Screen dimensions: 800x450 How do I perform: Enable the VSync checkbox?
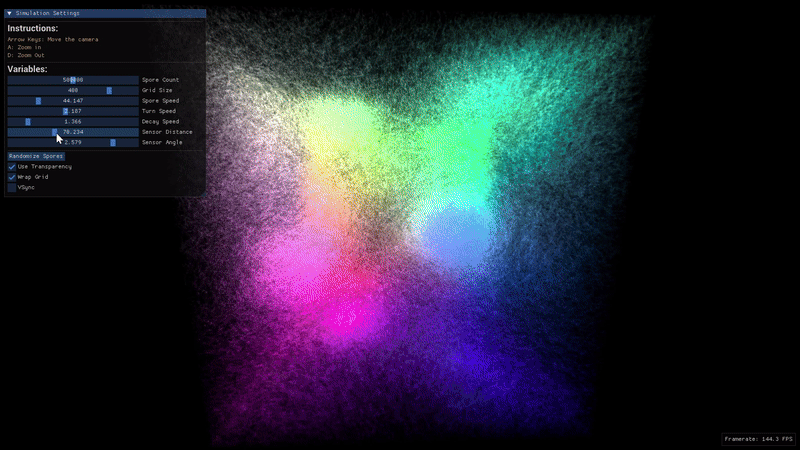(12, 188)
